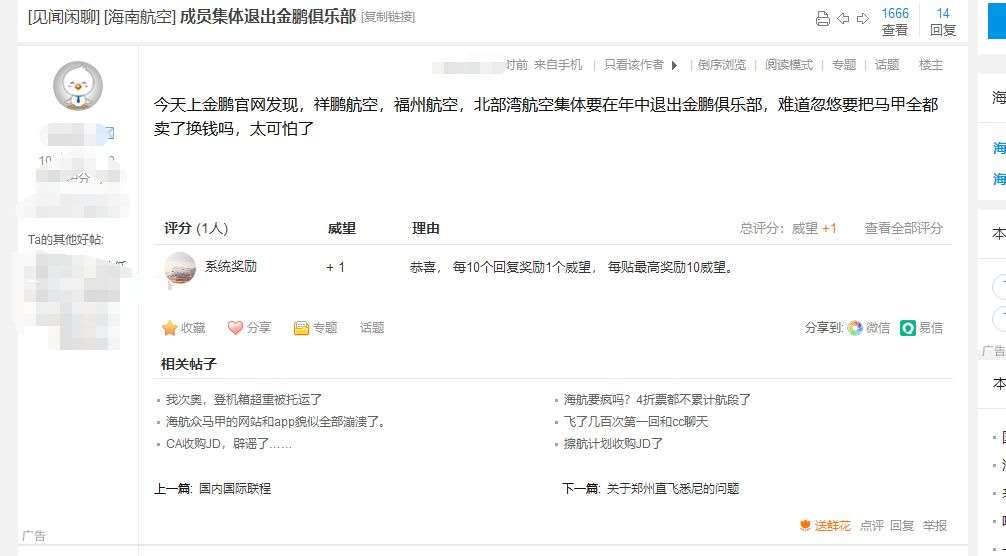This screenshot has width=1006, height=556.
Task: Open 查看全部评分 link
Action: point(903,228)
